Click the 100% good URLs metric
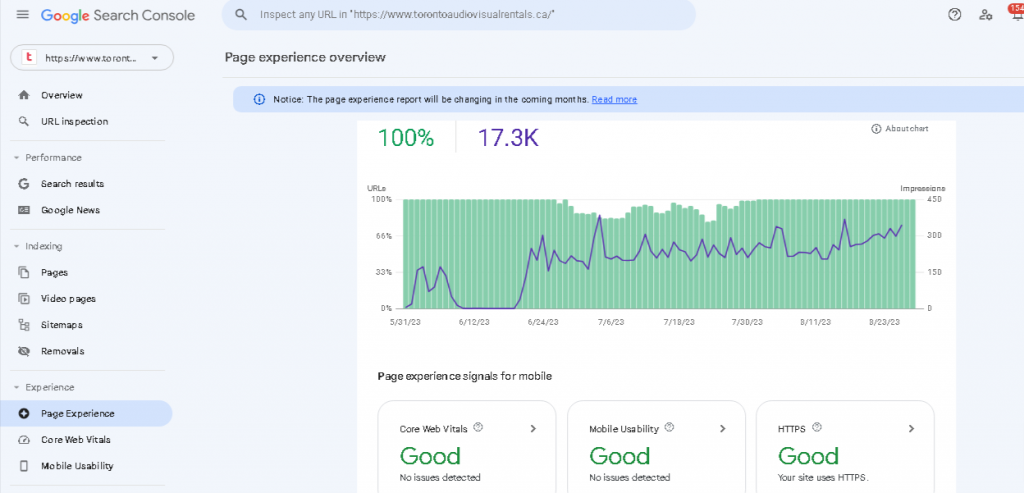Screen dimensions: 1024x493 click(x=406, y=138)
